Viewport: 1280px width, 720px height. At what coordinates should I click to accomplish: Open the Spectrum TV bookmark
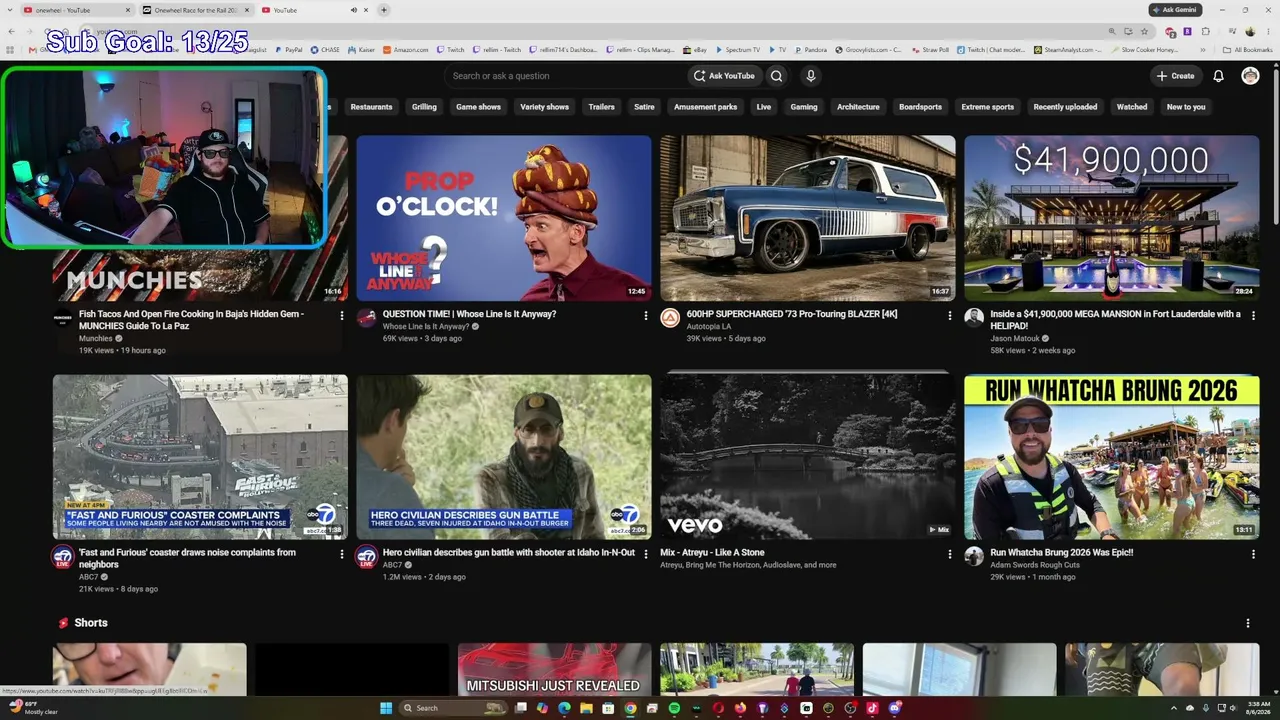[x=737, y=49]
